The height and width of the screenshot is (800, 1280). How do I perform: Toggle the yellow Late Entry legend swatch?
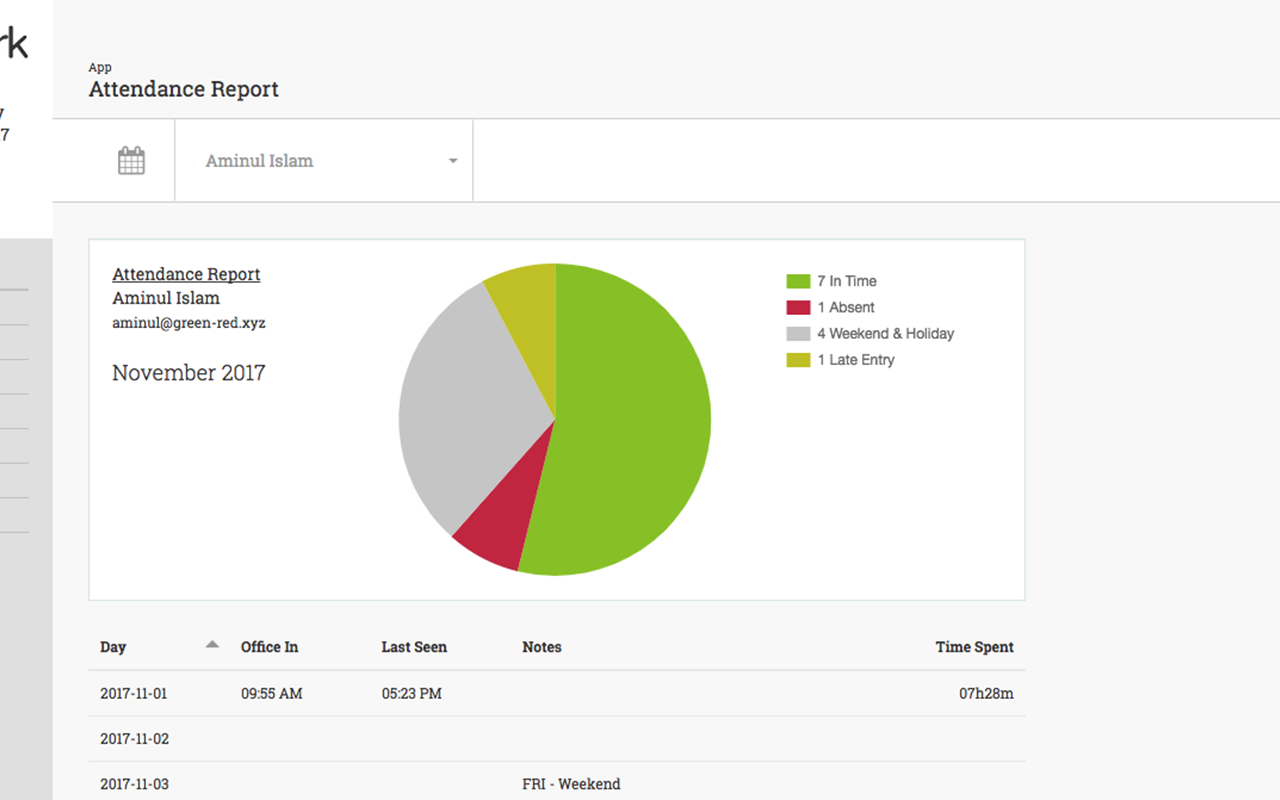798,359
